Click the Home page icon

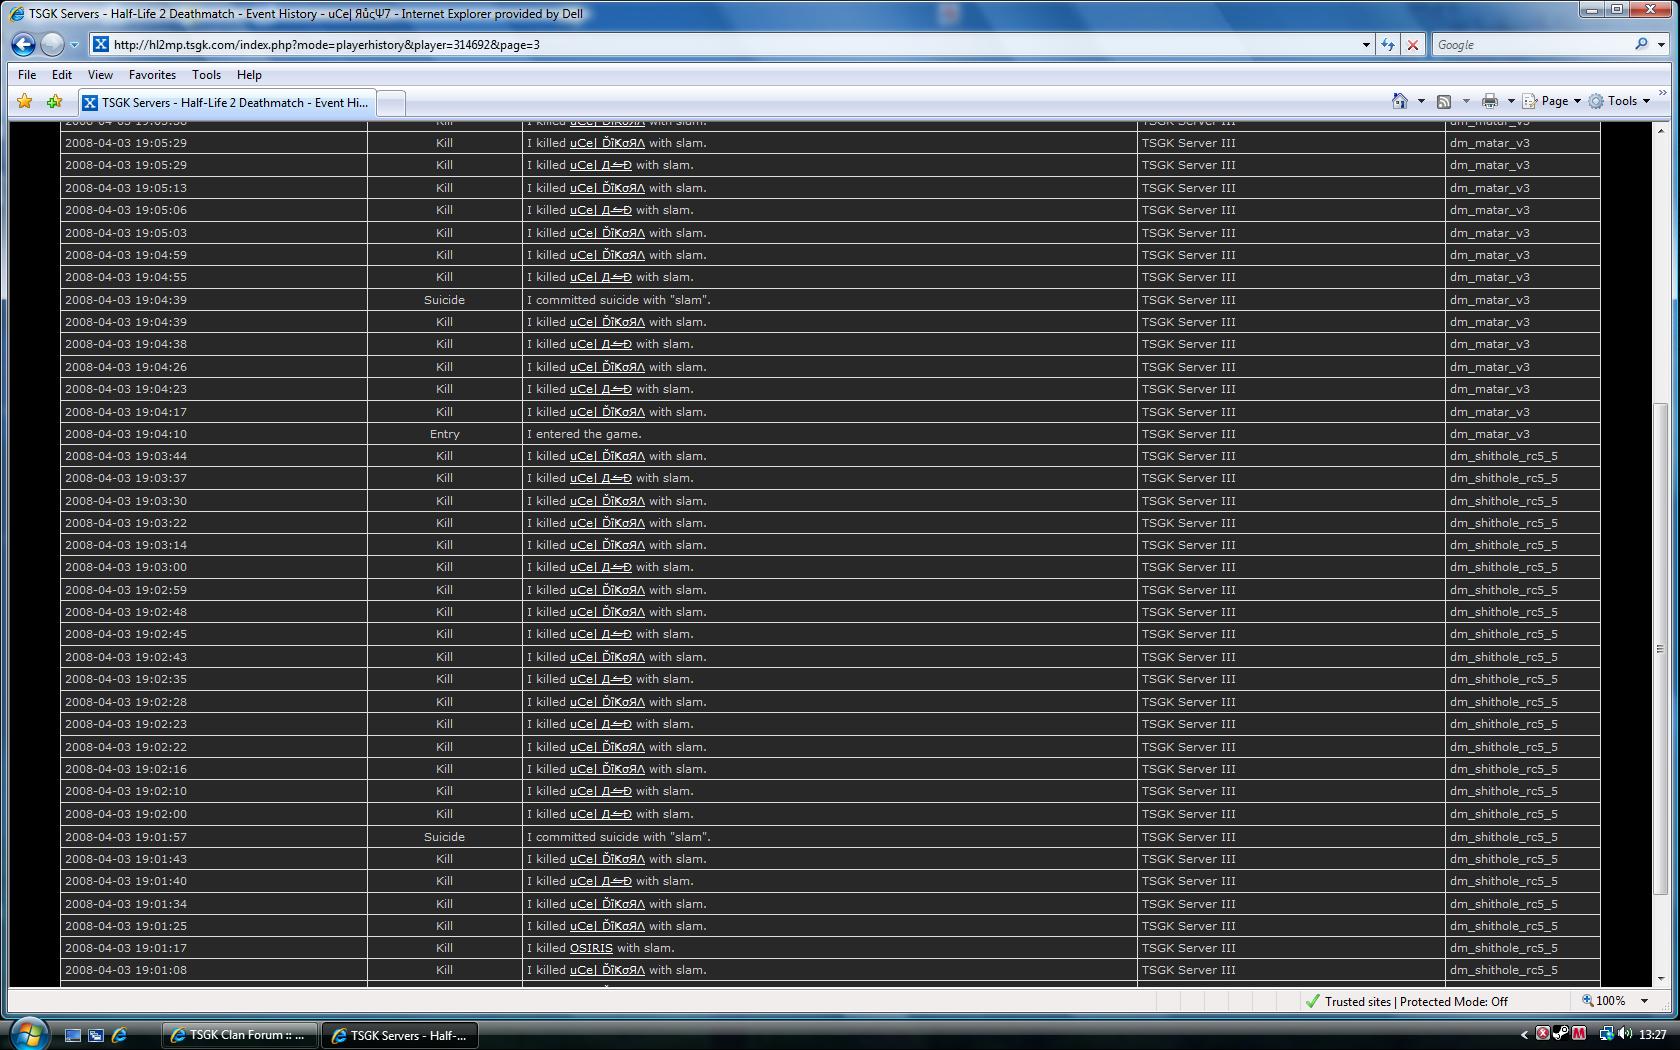[x=1400, y=101]
